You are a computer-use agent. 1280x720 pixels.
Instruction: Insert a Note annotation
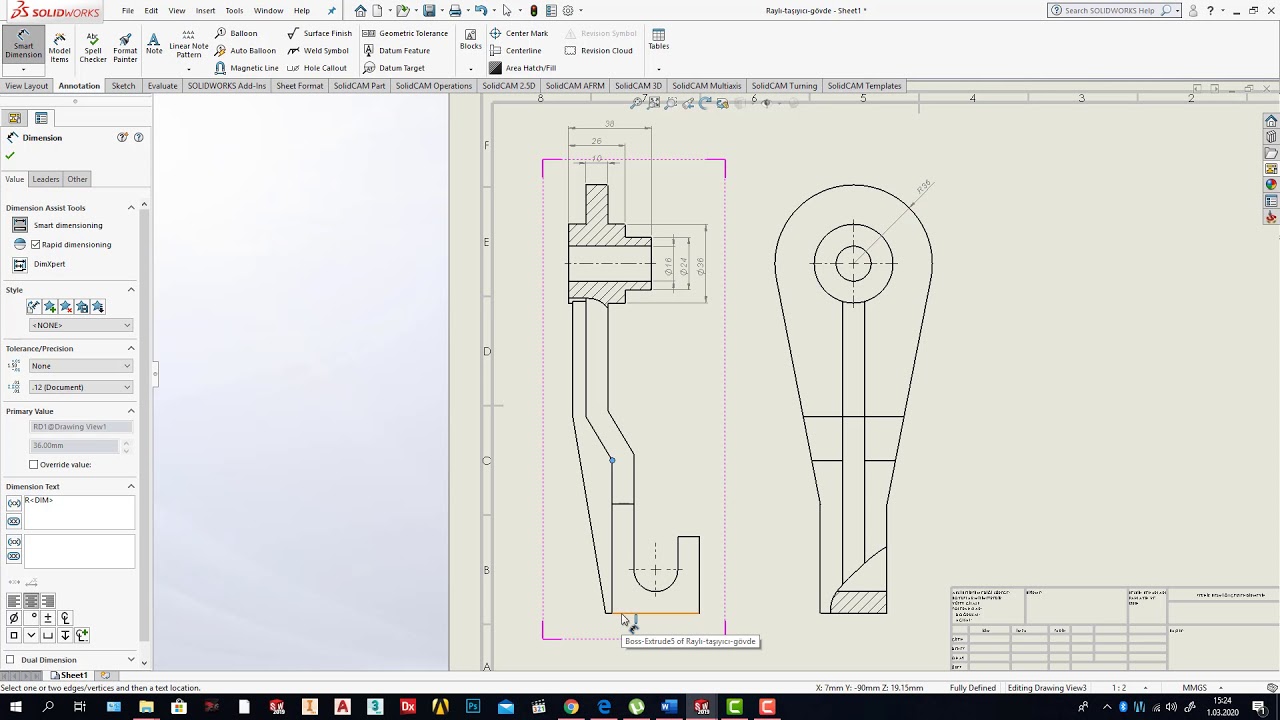[154, 44]
